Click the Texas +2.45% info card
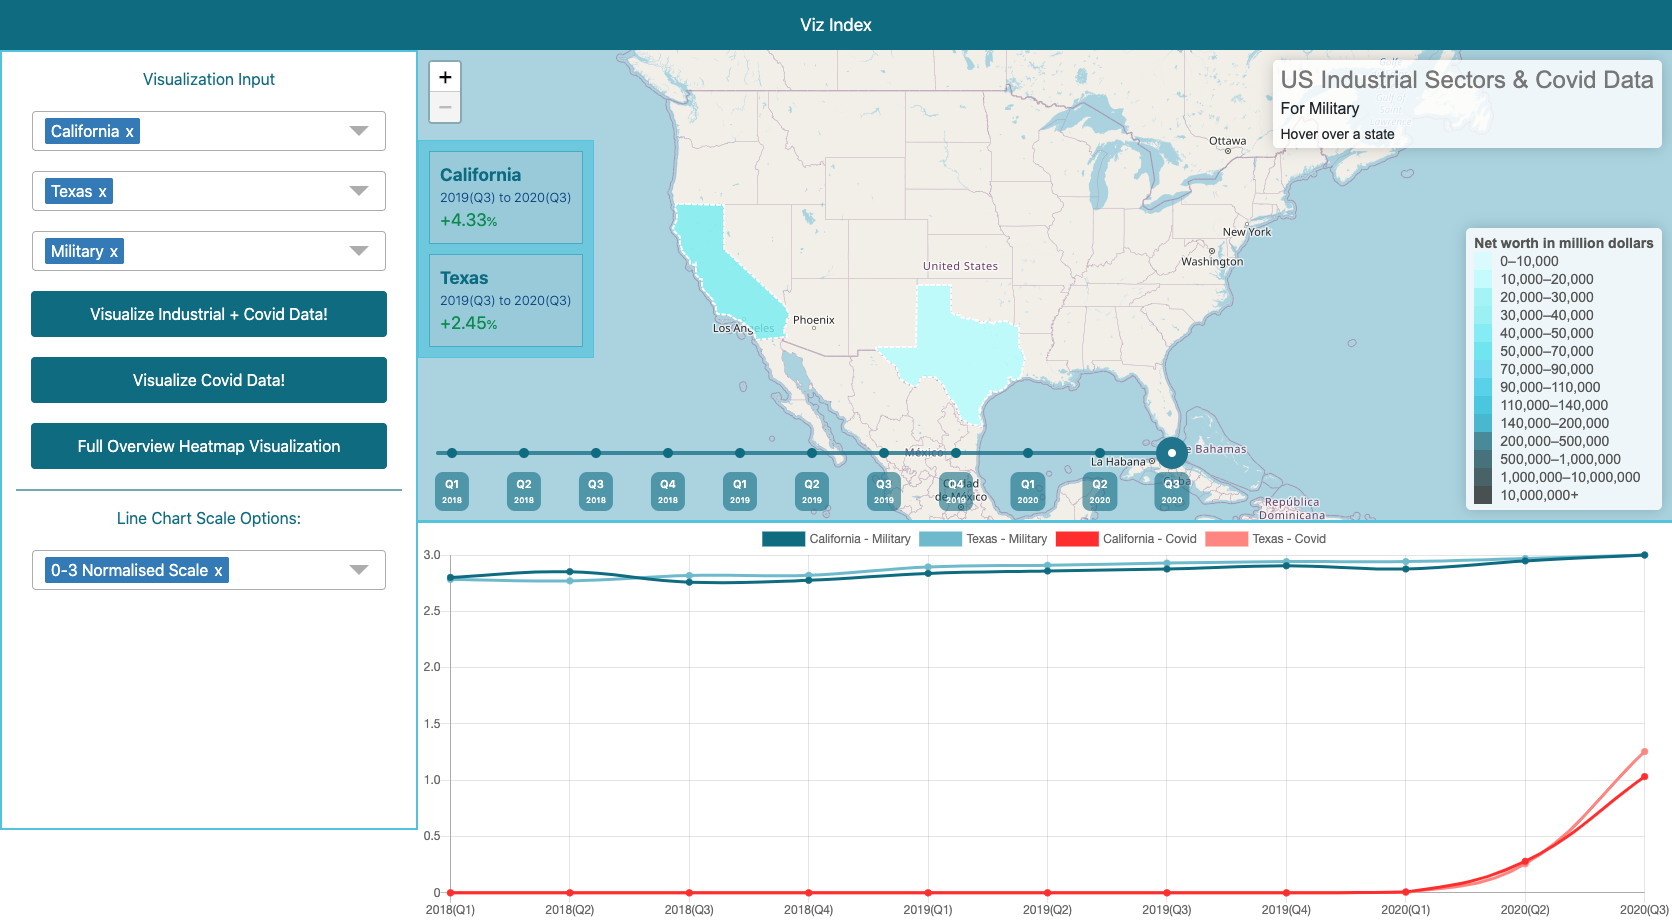 coord(506,300)
